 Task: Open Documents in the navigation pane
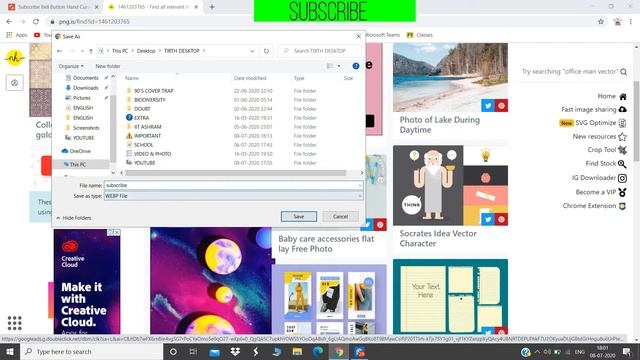(86, 78)
